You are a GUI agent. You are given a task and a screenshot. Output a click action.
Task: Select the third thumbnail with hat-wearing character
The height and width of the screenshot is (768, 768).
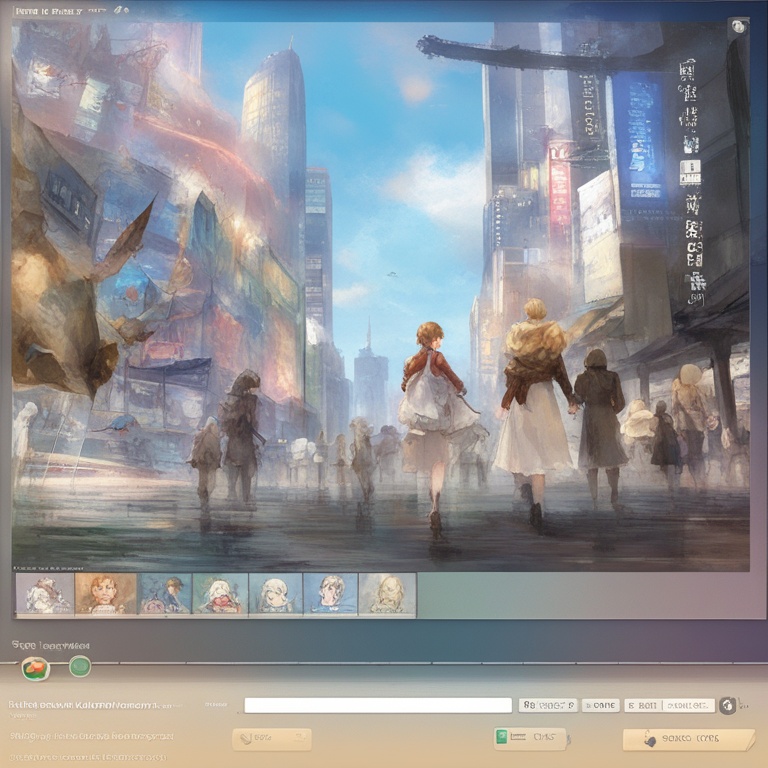click(x=165, y=594)
